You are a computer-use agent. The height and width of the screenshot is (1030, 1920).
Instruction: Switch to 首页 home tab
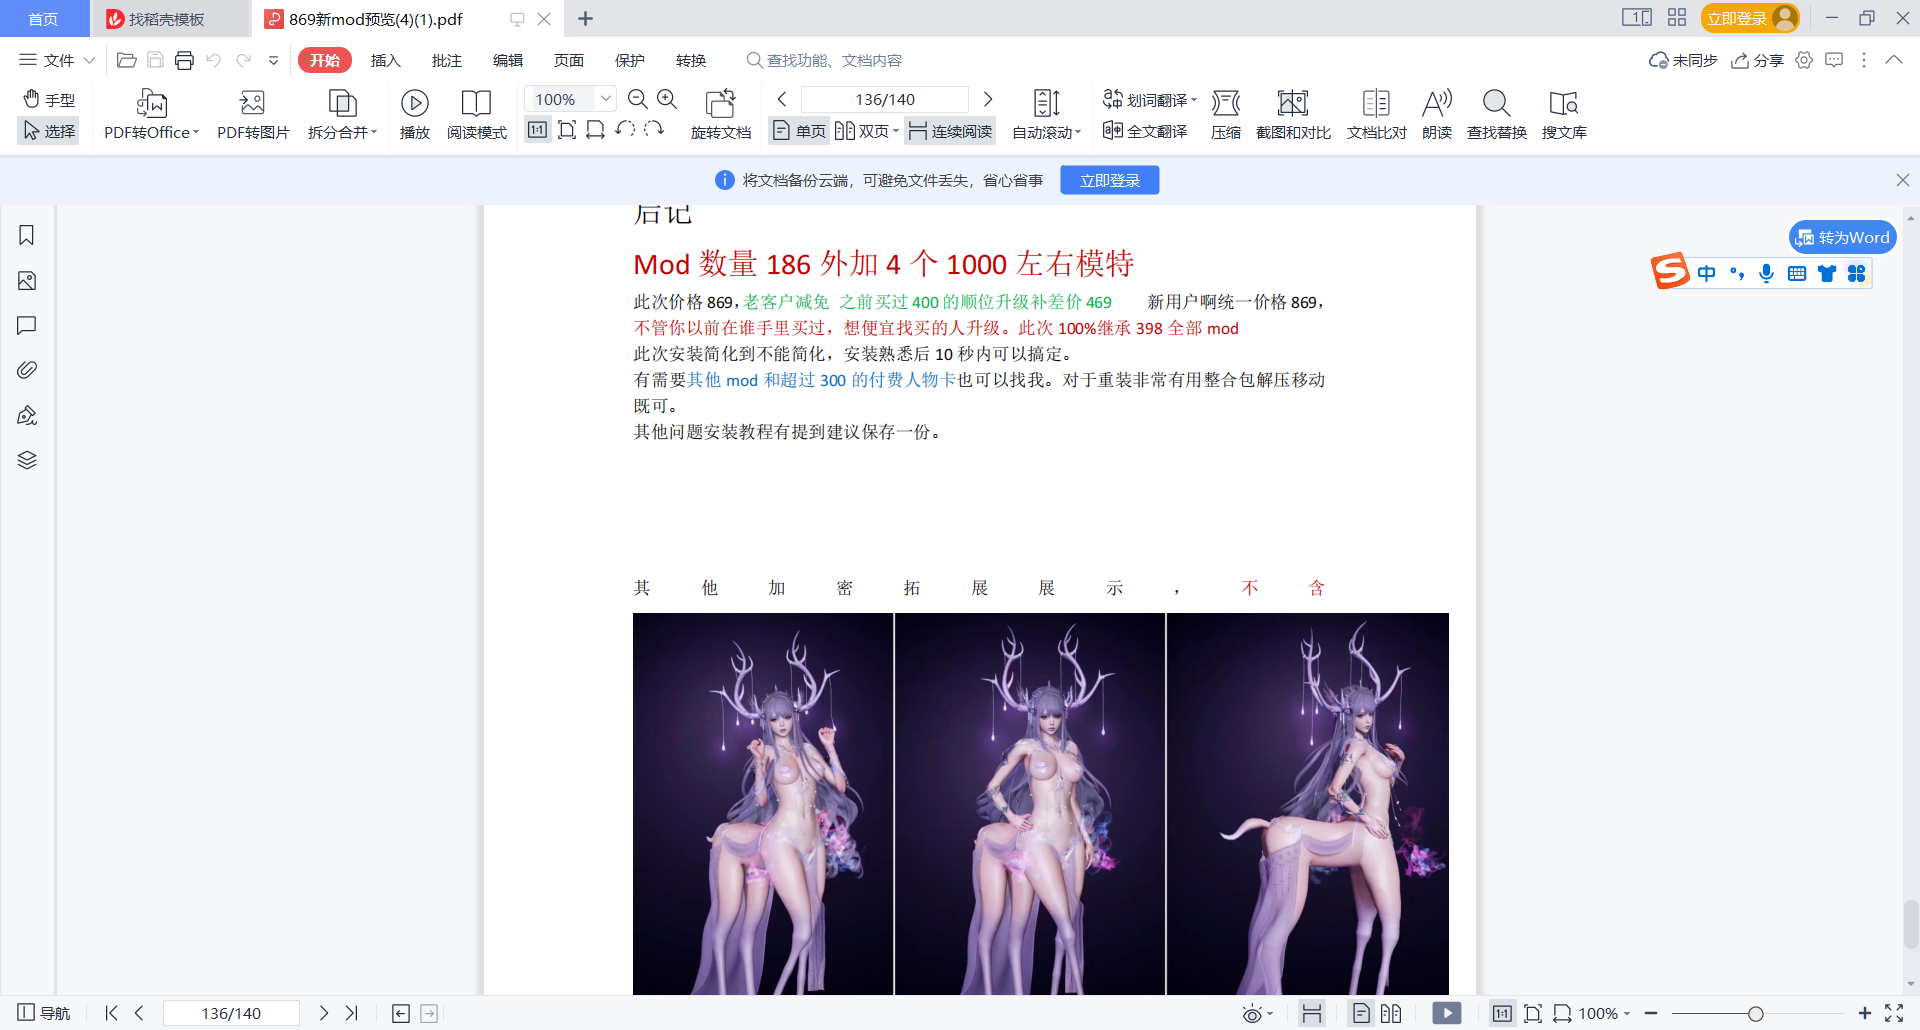tap(43, 19)
